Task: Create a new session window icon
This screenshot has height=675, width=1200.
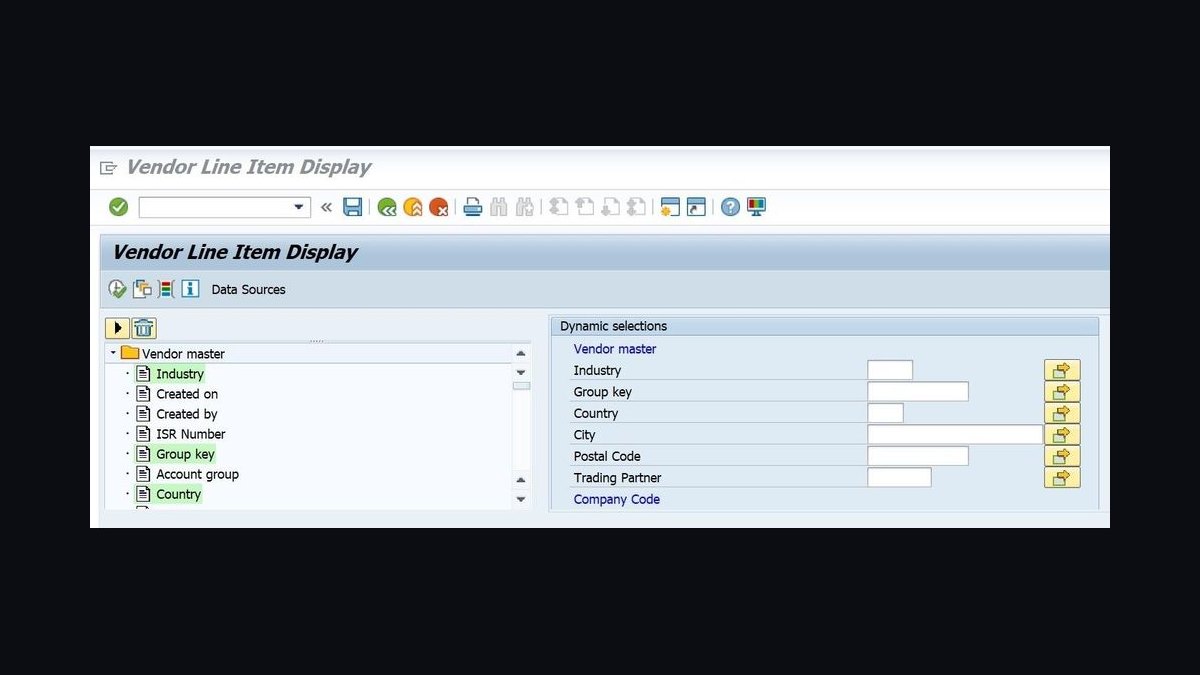Action: tap(671, 207)
